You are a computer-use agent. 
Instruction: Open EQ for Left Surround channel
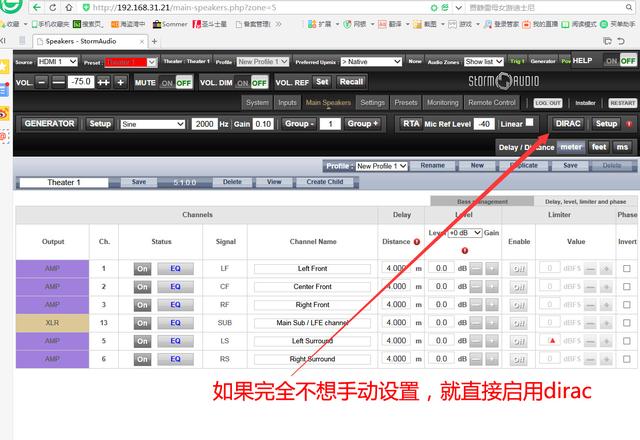point(176,341)
